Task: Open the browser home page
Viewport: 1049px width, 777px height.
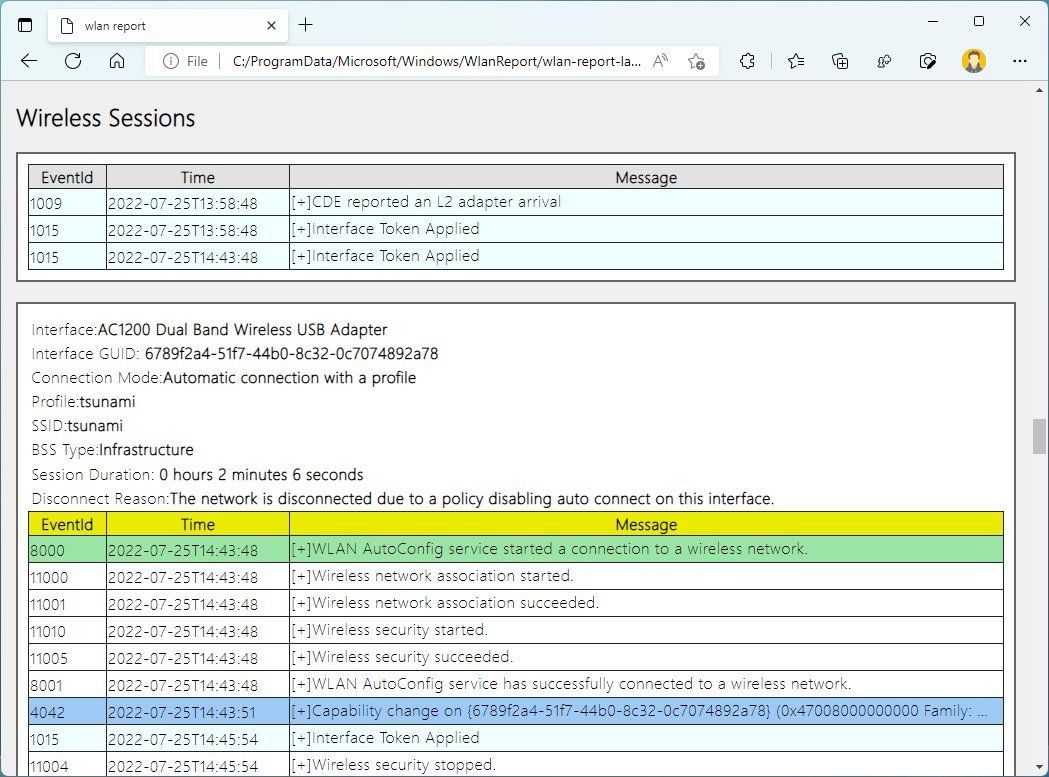Action: click(x=117, y=61)
